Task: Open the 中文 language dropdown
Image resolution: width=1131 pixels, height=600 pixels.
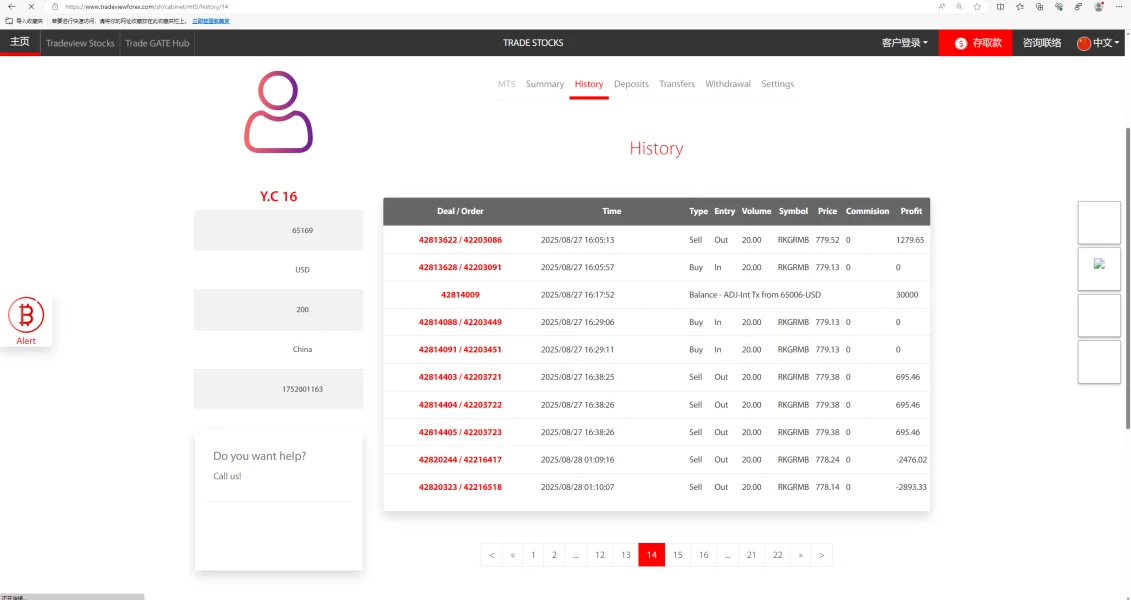Action: [1098, 43]
